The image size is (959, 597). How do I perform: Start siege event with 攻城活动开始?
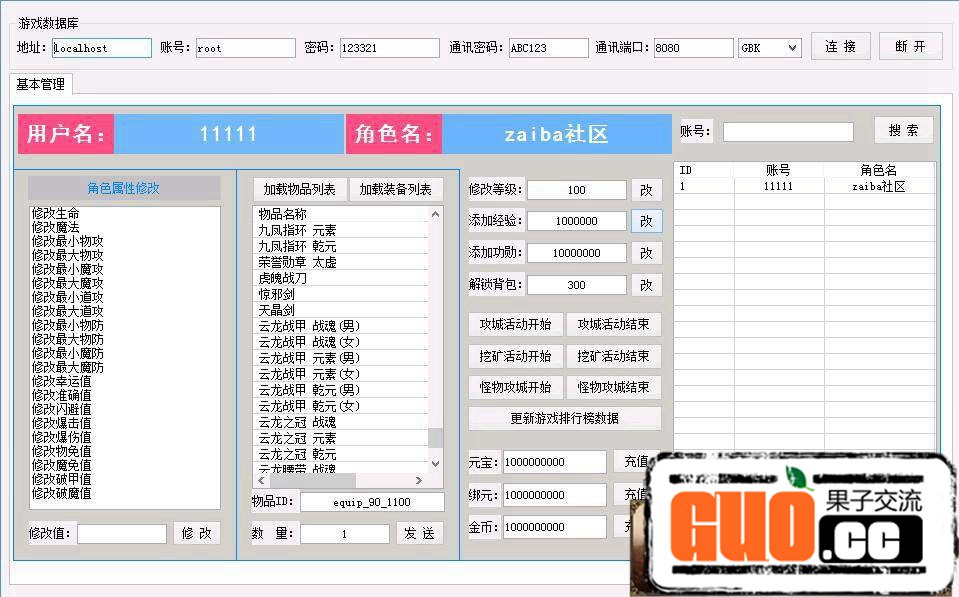click(515, 325)
